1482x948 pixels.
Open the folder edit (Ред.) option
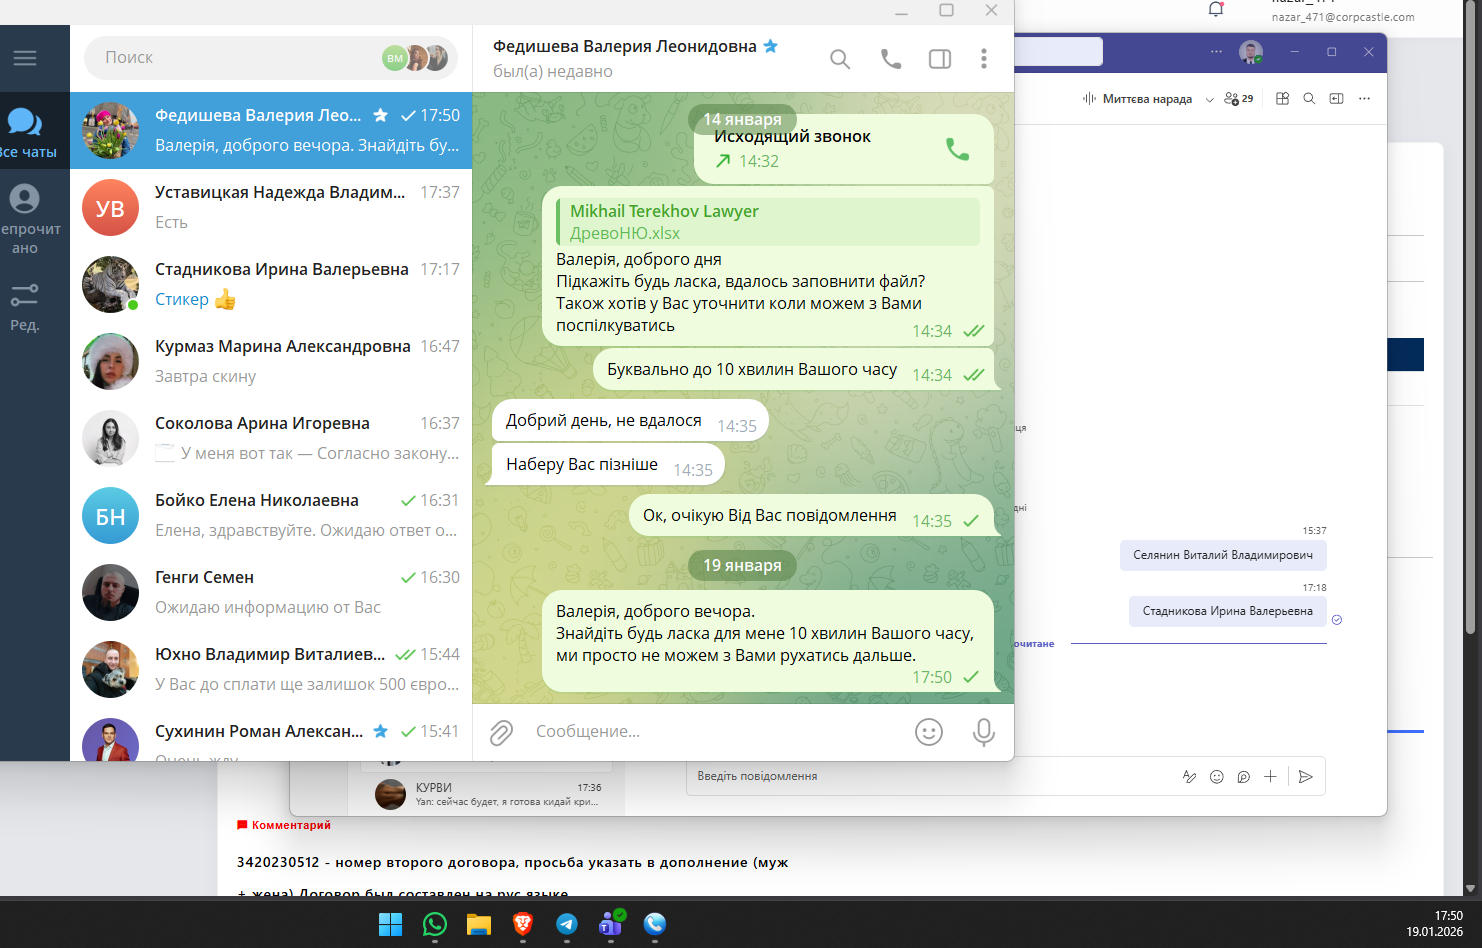(25, 307)
